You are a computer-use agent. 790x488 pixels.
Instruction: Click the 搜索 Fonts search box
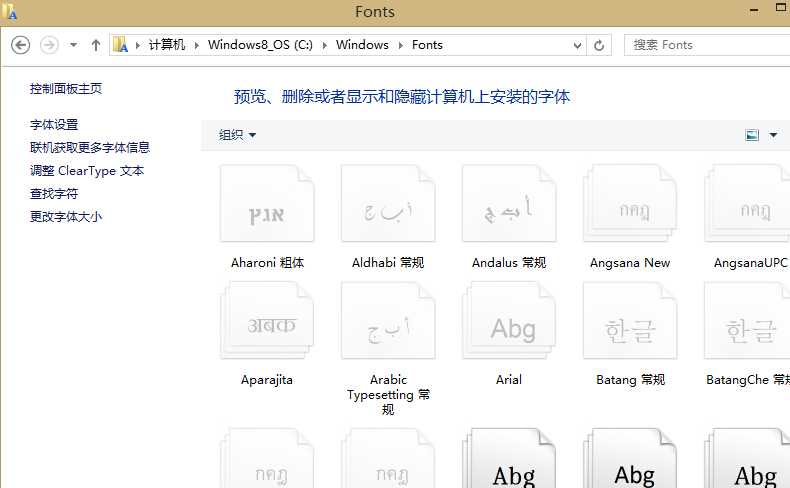tap(707, 45)
